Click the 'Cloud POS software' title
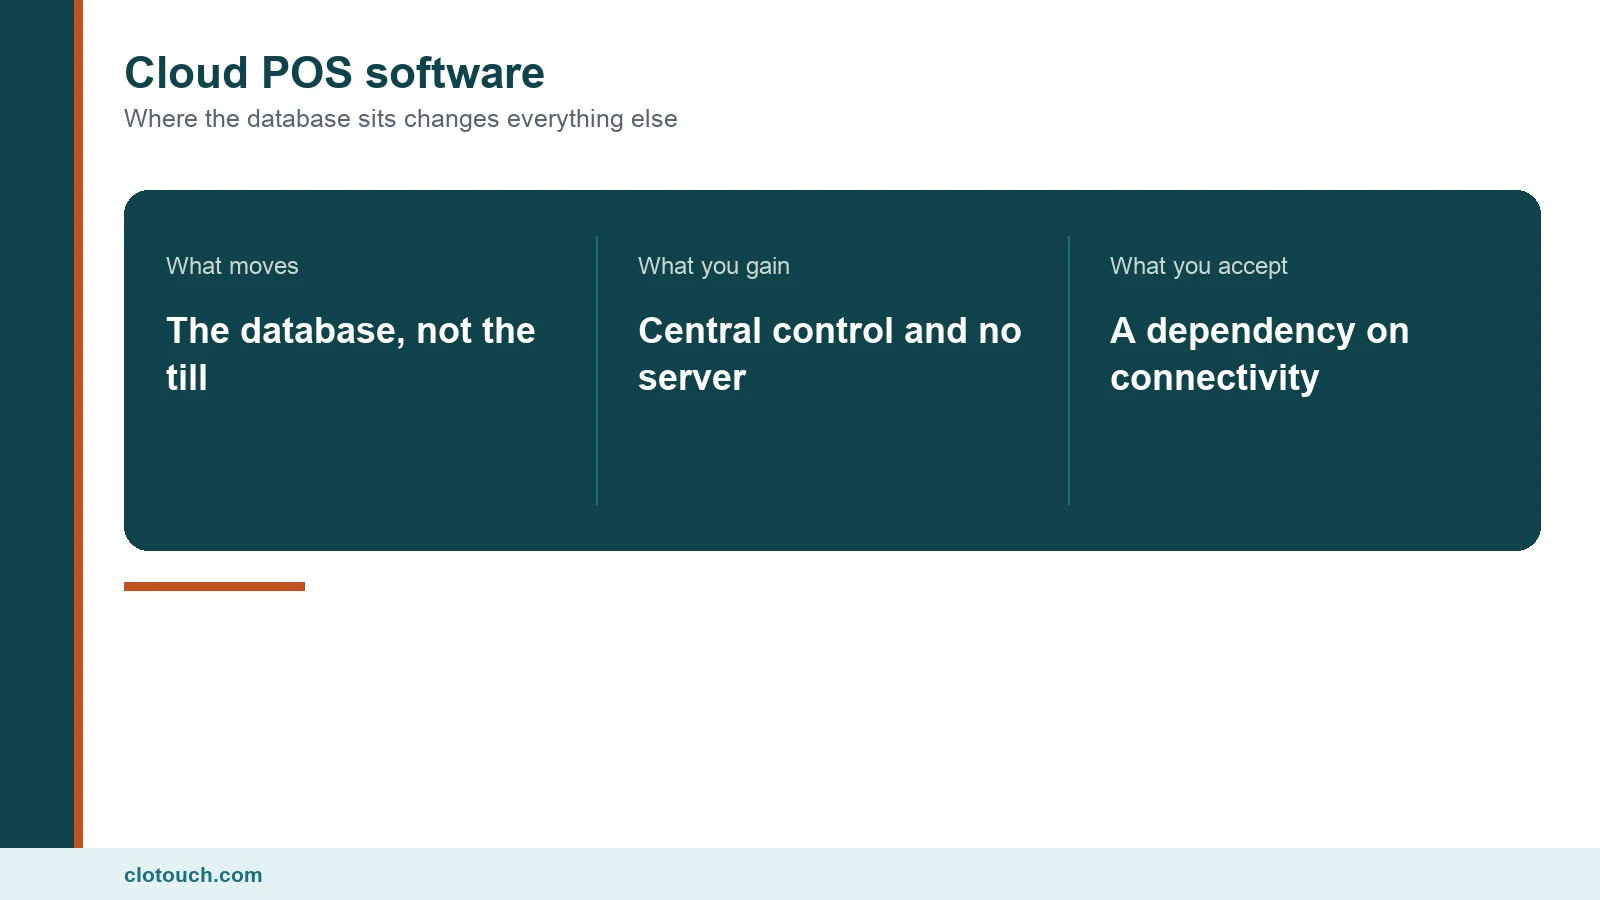The height and width of the screenshot is (900, 1600). coord(334,73)
